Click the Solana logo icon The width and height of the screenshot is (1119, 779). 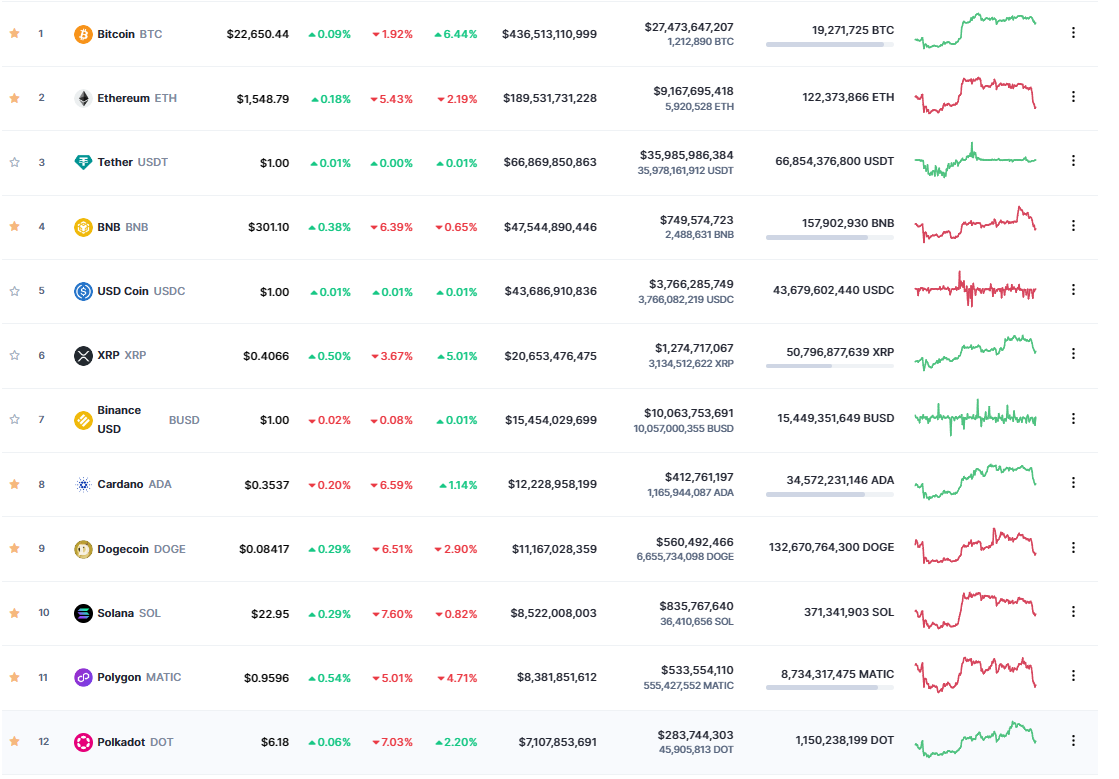pyautogui.click(x=83, y=613)
